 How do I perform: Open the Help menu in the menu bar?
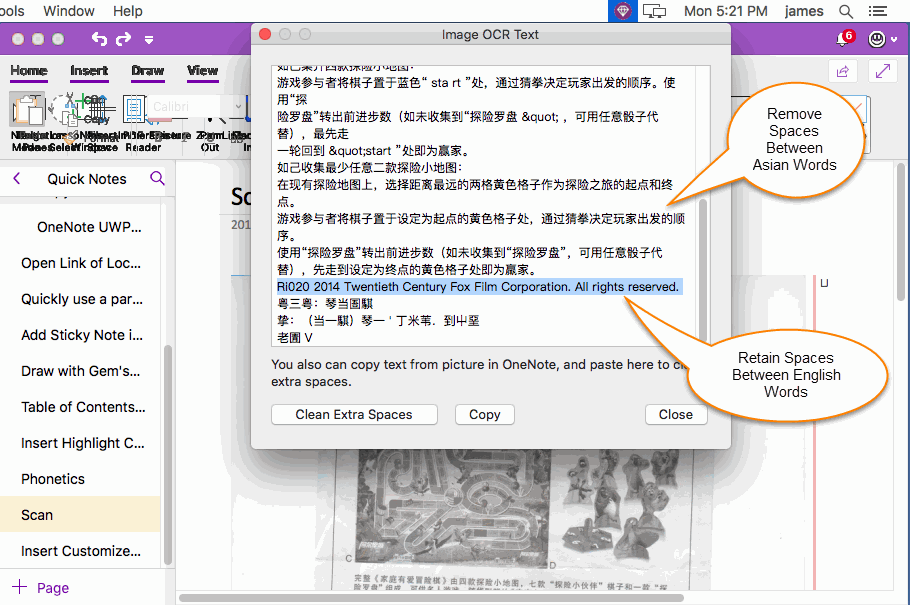tap(128, 11)
